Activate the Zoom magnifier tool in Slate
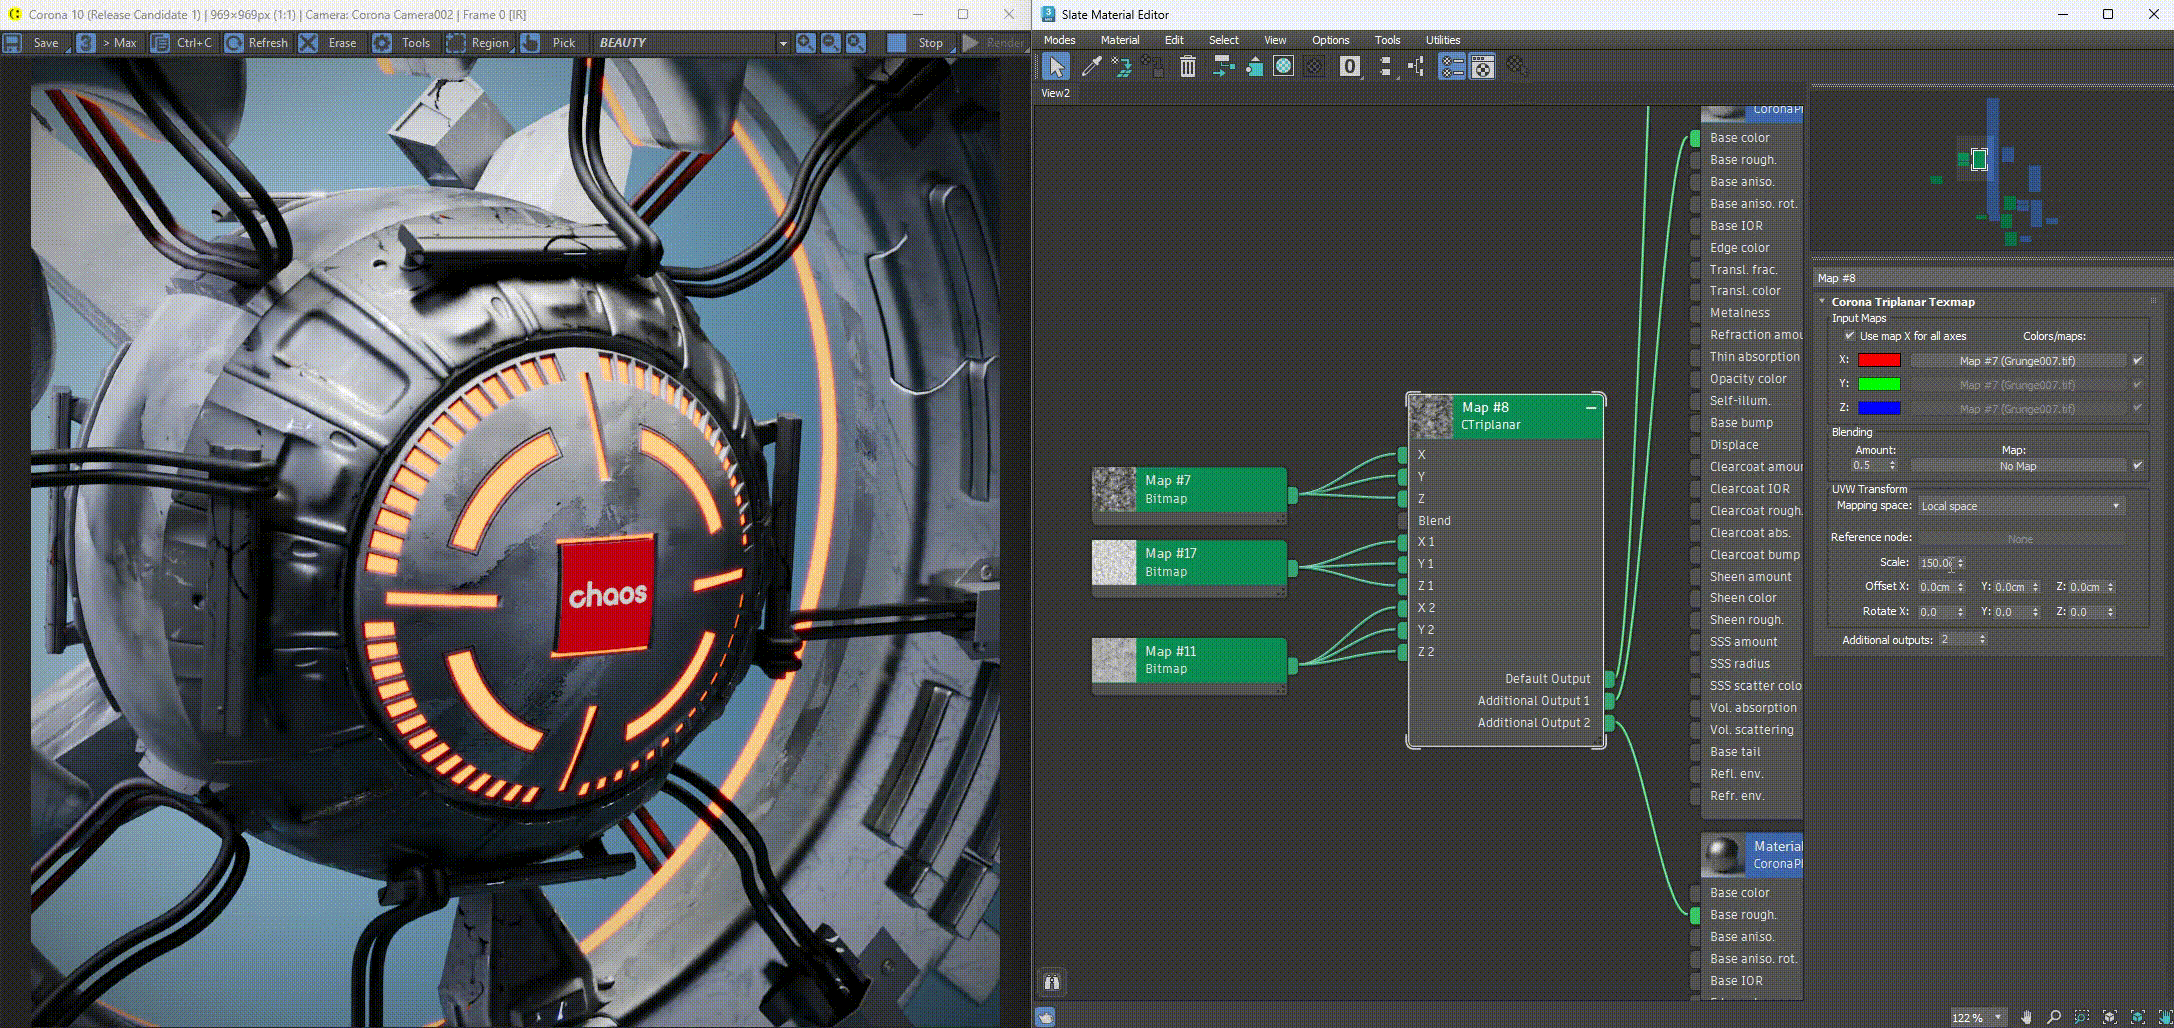2174x1028 pixels. coord(2054,1017)
